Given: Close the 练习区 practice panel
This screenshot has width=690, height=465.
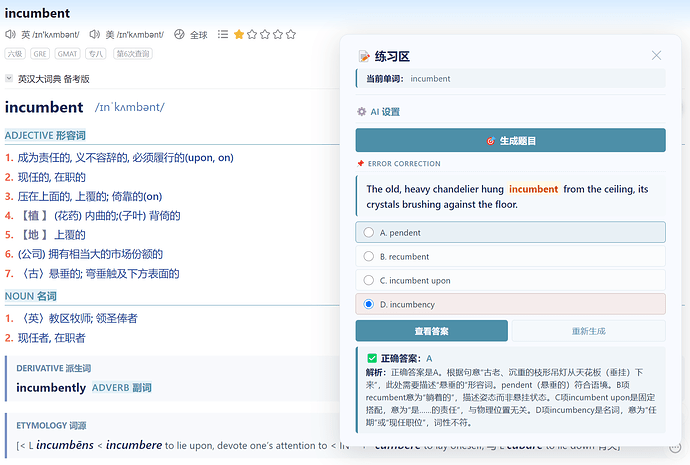Looking at the screenshot, I should (x=656, y=55).
